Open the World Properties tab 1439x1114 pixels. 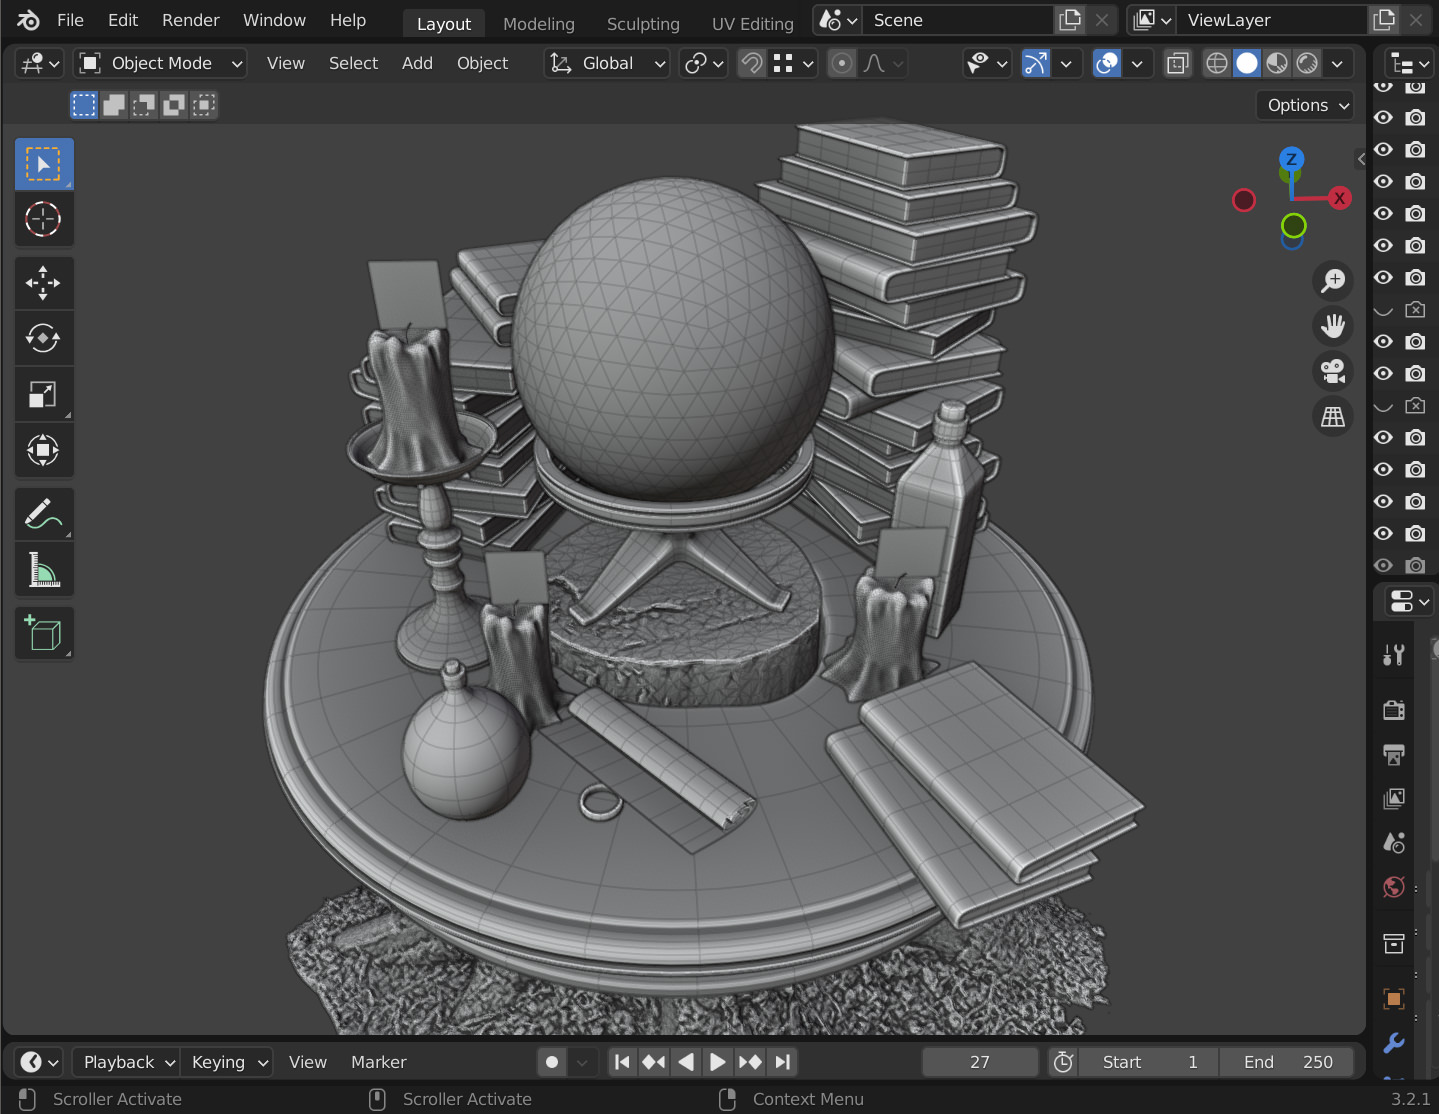(x=1393, y=887)
